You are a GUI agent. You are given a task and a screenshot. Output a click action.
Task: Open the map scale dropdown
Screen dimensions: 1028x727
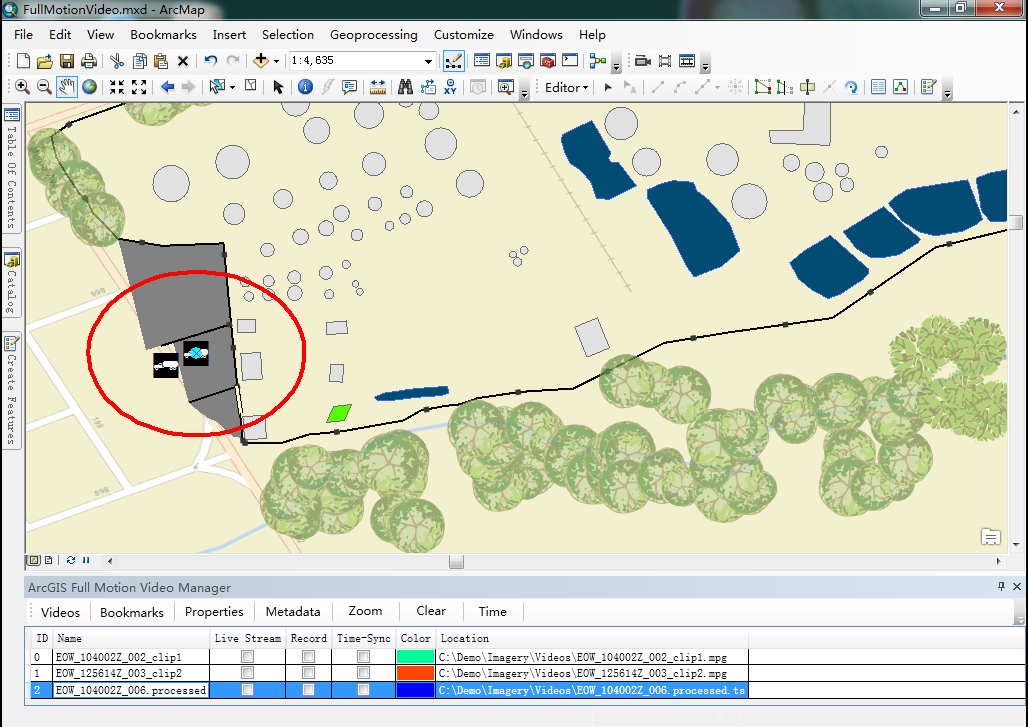[428, 61]
